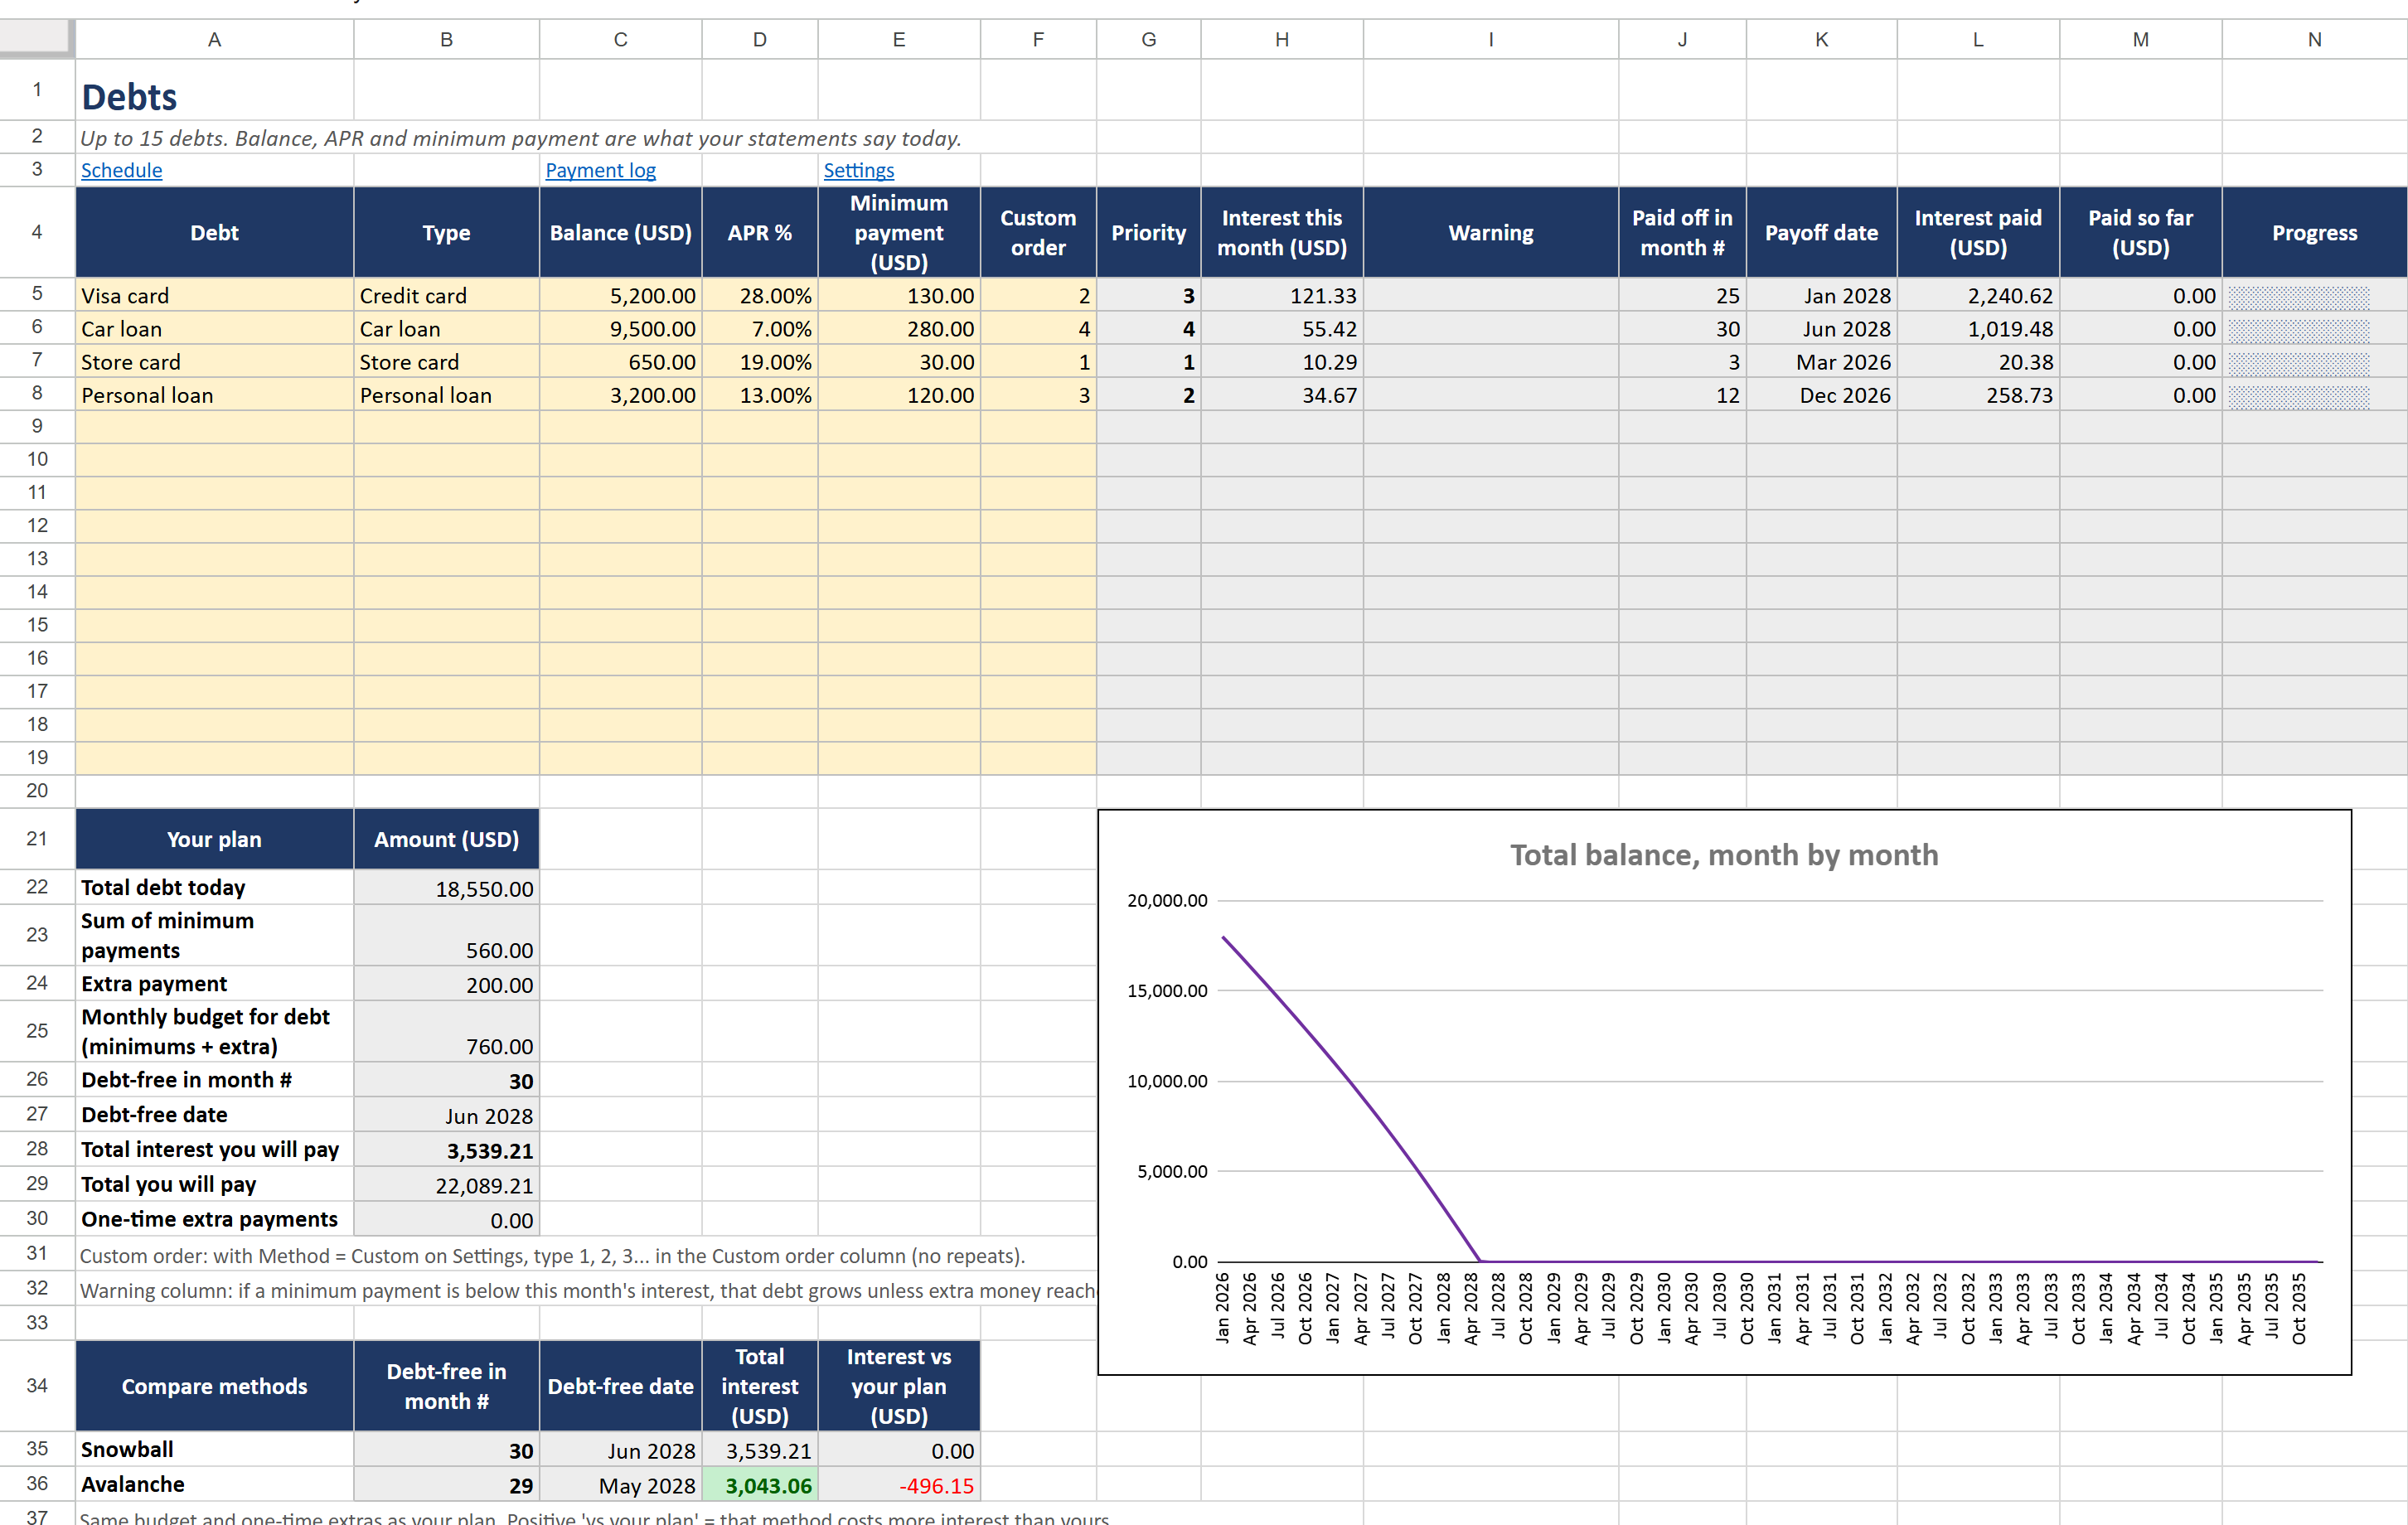Select the Snowball row label
Screen dimensions: 2408x1525
(x=214, y=1449)
